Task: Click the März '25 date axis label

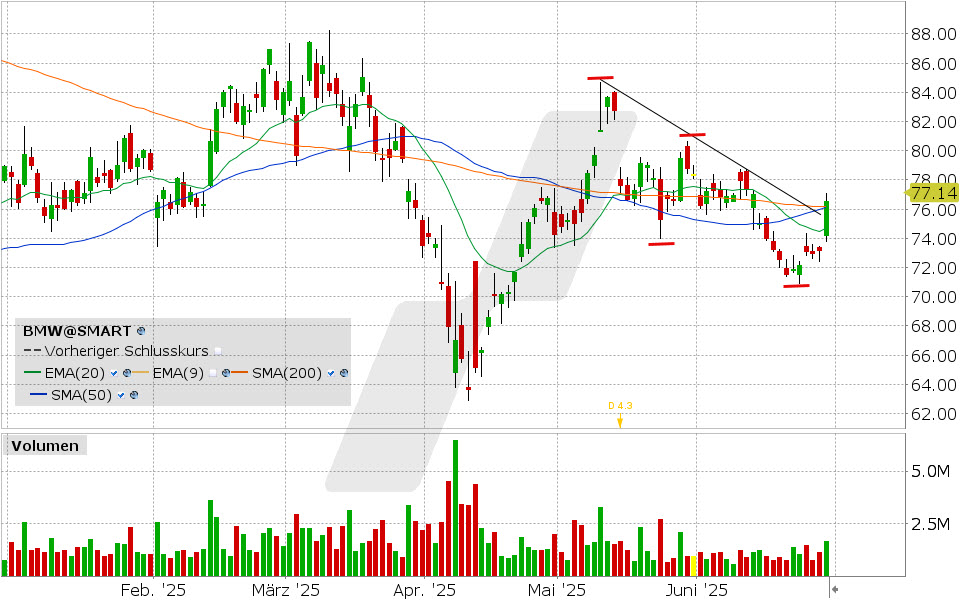Action: (x=286, y=590)
